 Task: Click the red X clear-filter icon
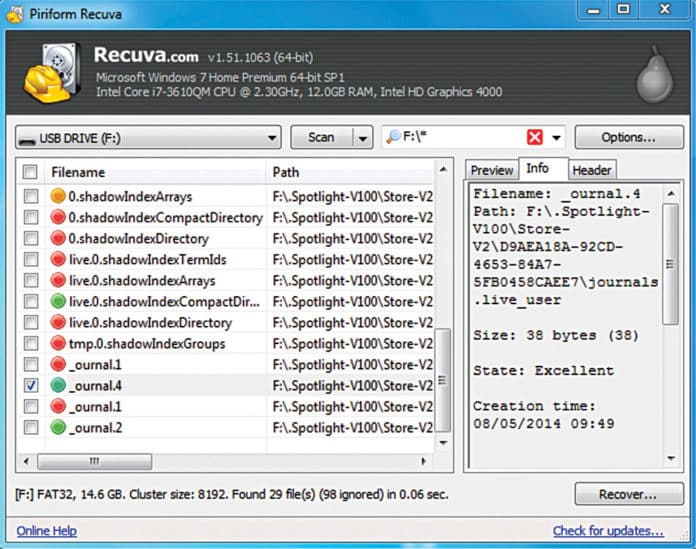[535, 137]
